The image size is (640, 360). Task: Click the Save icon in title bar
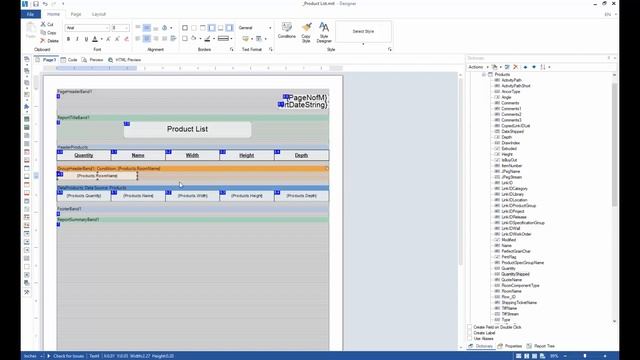click(x=36, y=4)
